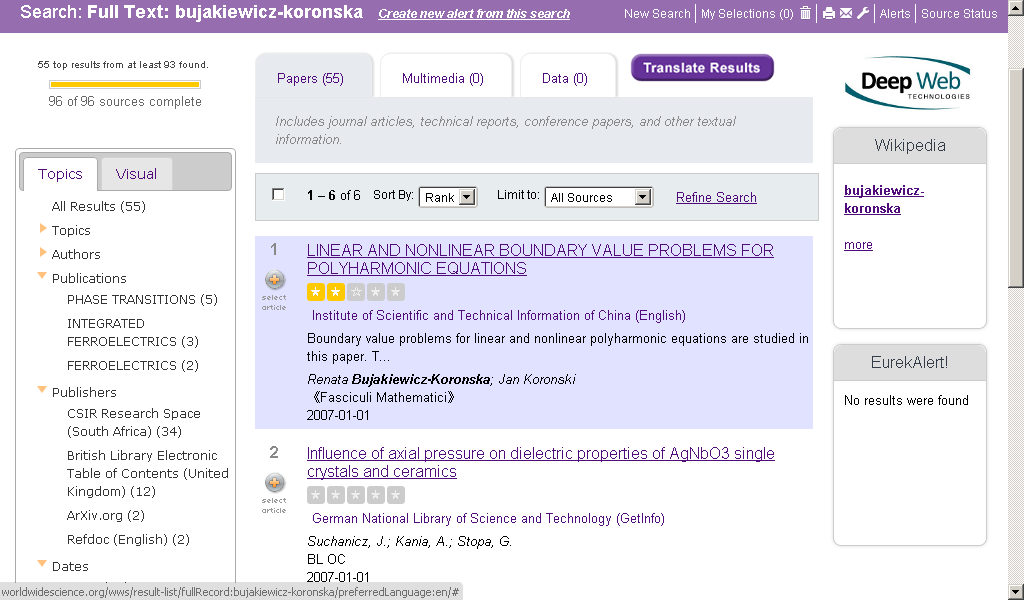Image resolution: width=1024 pixels, height=600 pixels.
Task: Click the page vertical scrollbar thumb
Action: click(1016, 178)
